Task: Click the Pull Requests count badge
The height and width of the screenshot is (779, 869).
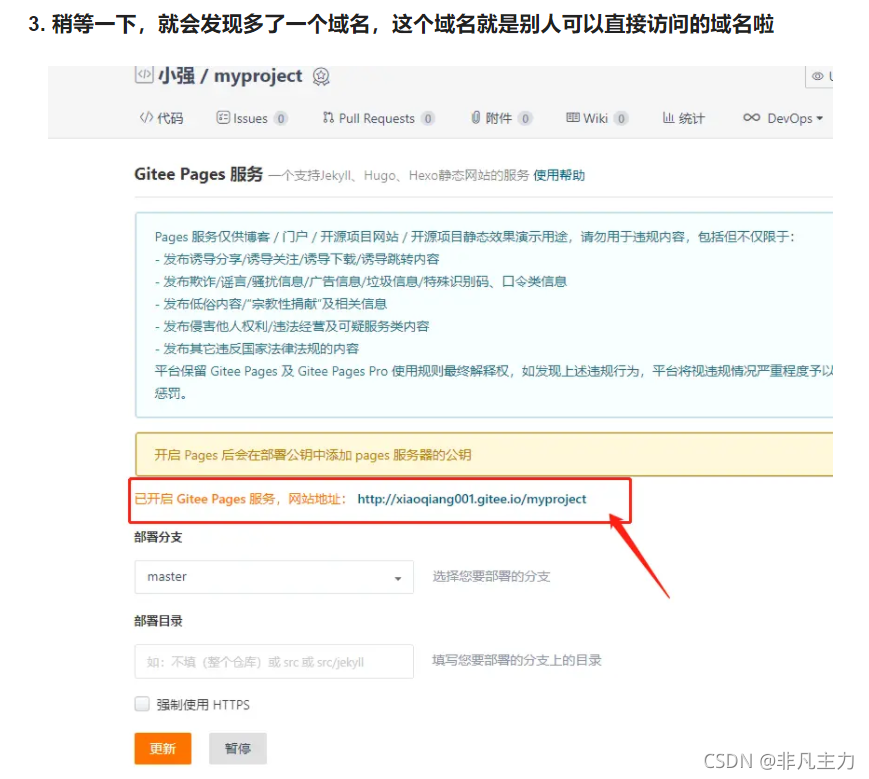Action: 427,119
